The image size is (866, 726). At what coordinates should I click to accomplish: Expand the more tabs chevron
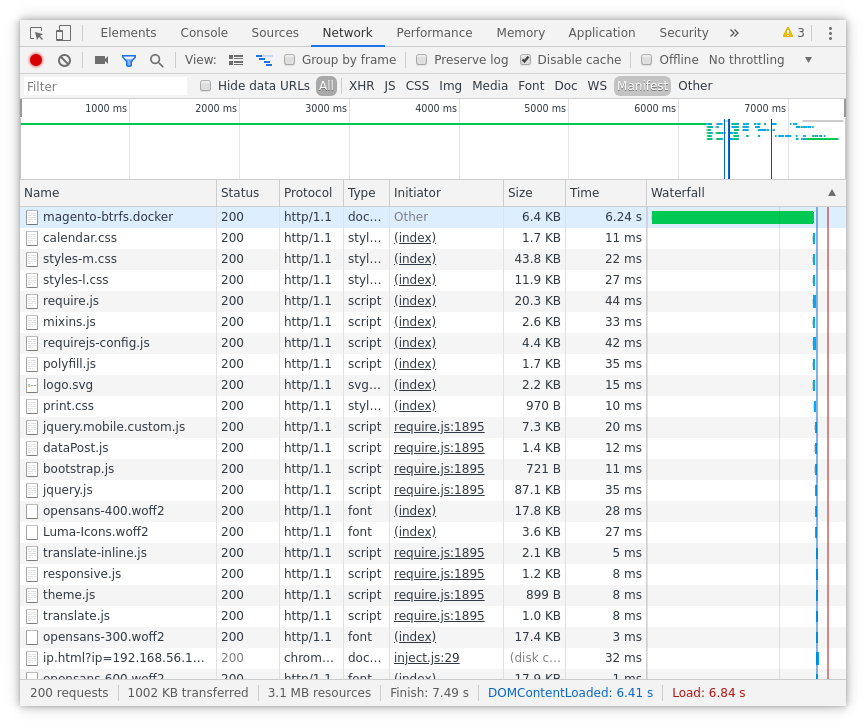(x=734, y=33)
